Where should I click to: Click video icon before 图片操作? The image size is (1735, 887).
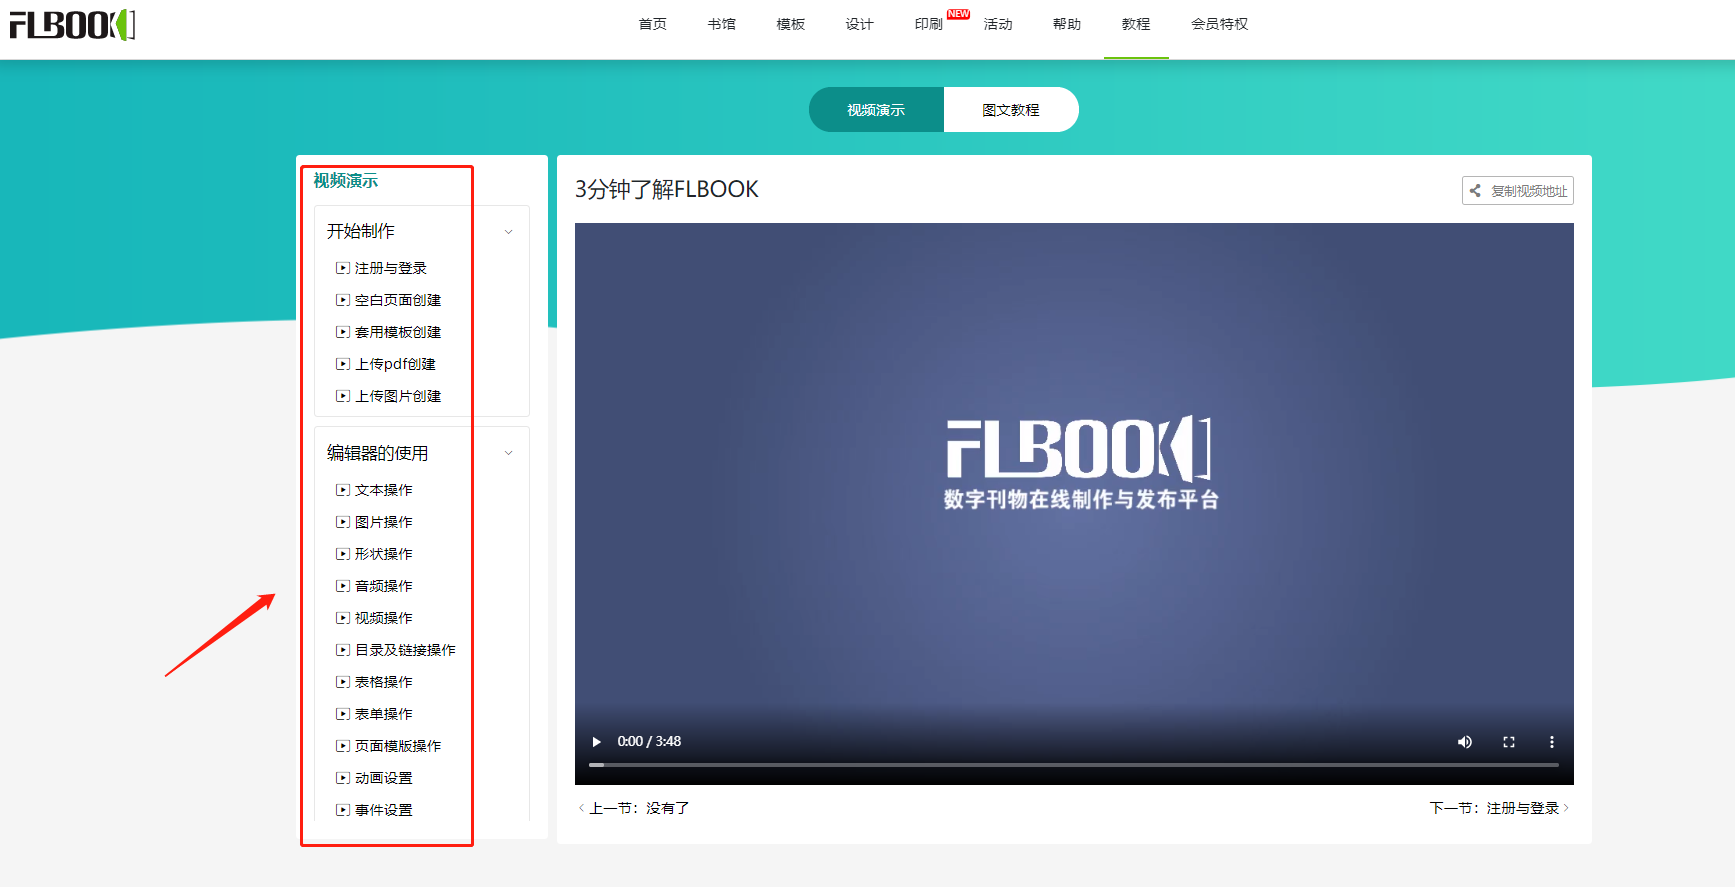click(x=343, y=522)
